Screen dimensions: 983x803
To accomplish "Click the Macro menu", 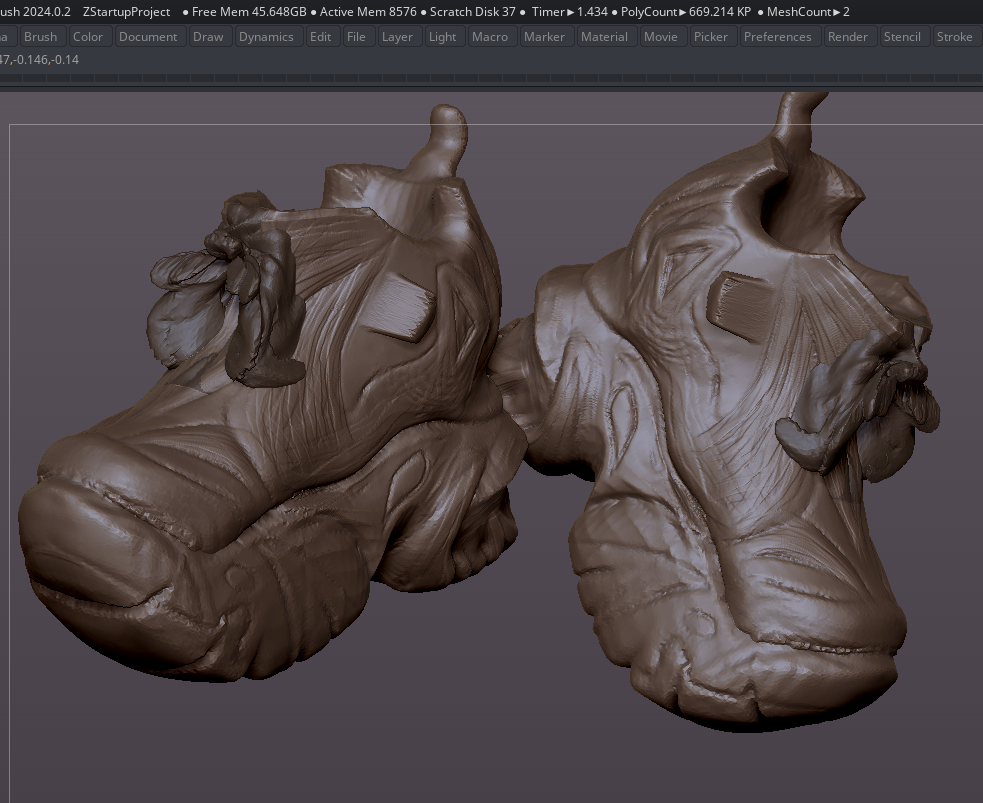I will [x=490, y=37].
